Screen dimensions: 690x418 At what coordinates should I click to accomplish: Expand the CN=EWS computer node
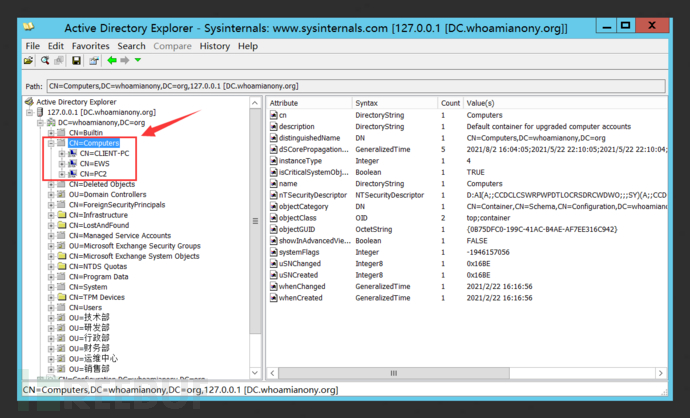62,164
